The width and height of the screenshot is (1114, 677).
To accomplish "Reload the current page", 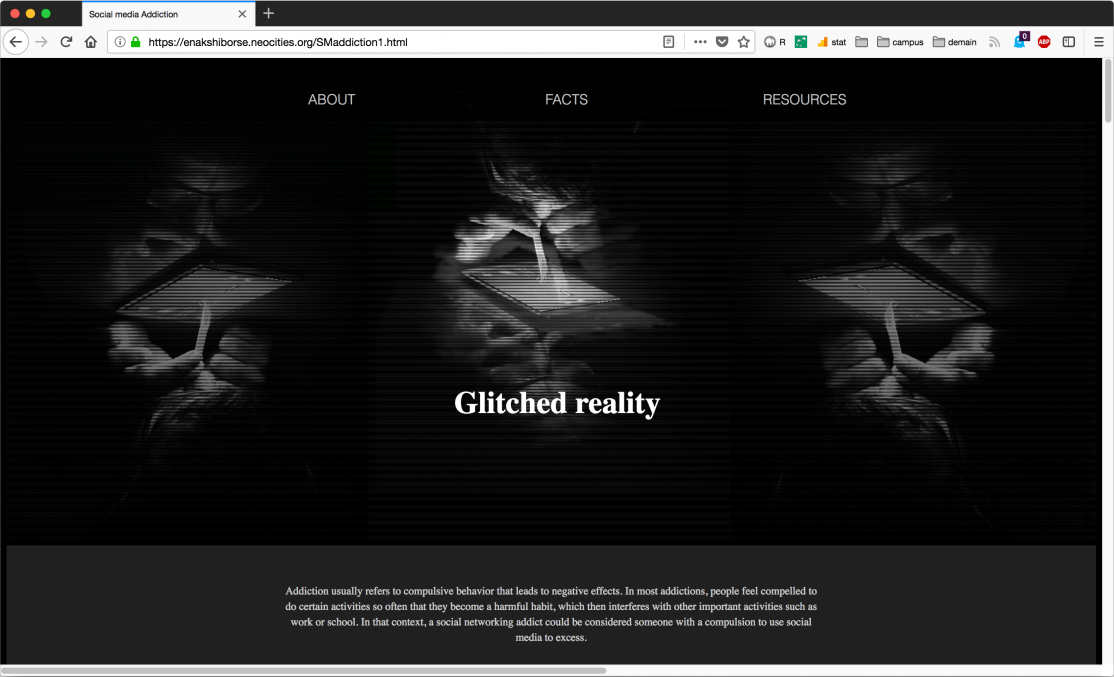I will (66, 42).
